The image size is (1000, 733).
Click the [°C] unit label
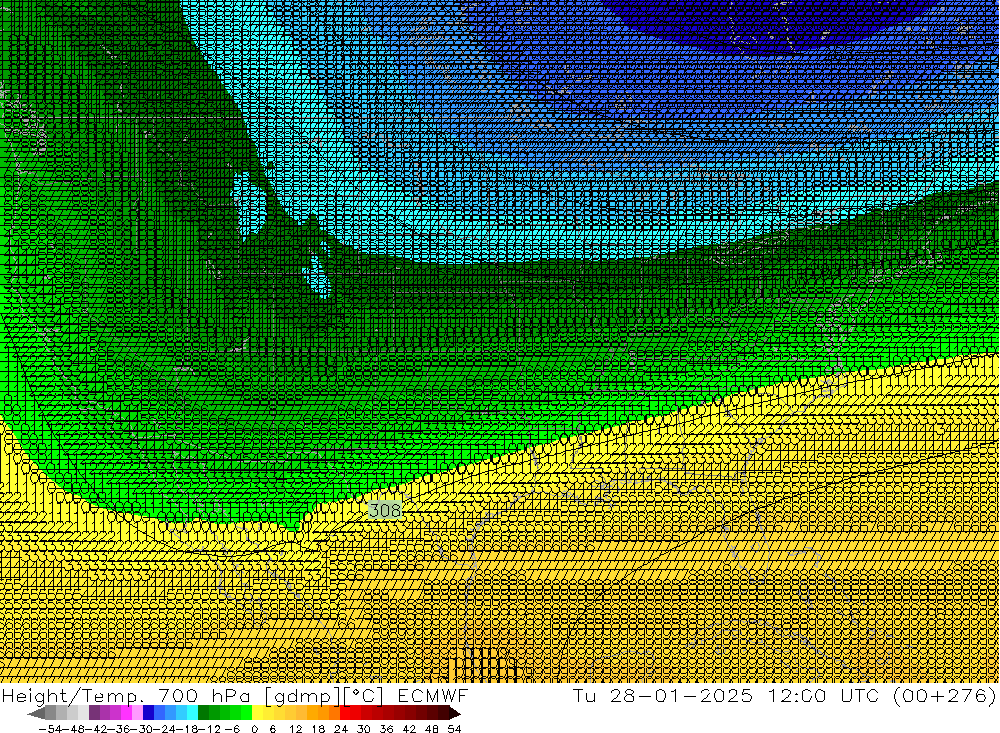(x=364, y=695)
